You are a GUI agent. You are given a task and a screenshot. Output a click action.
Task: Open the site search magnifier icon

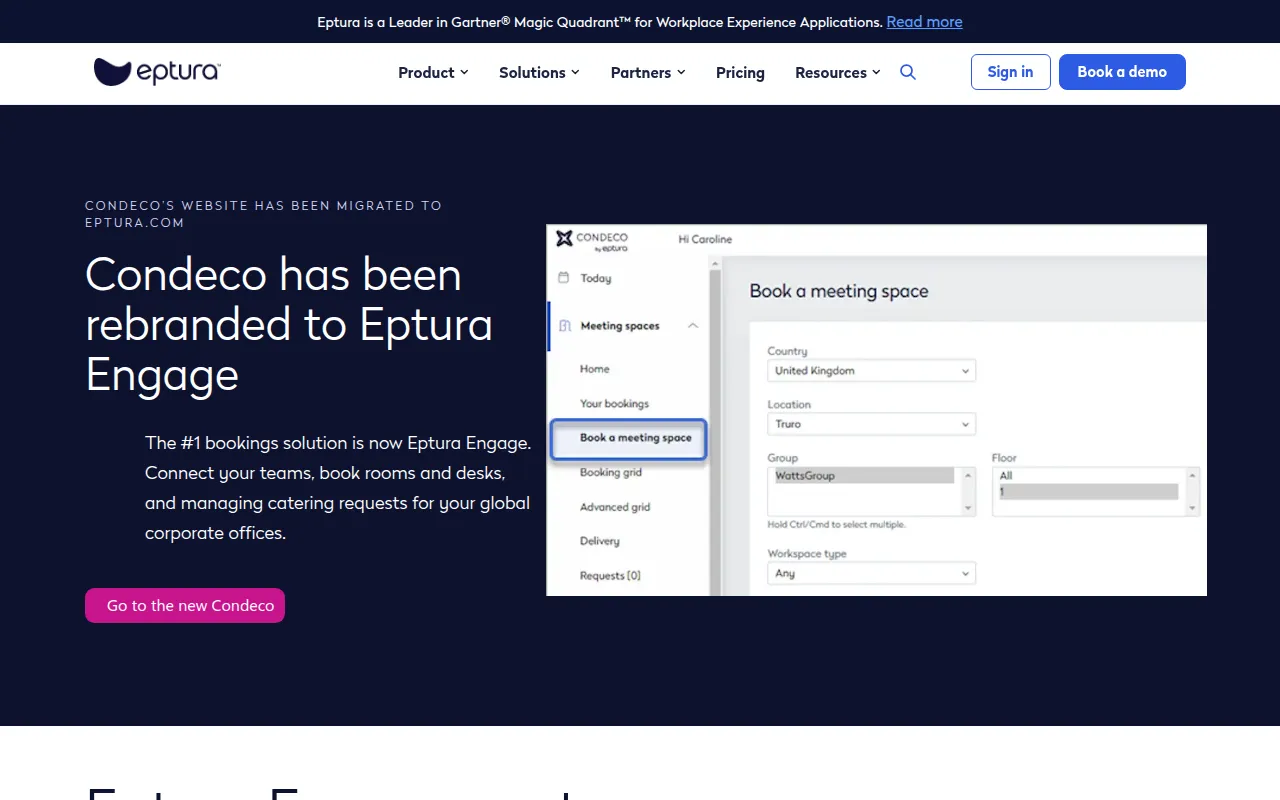coord(908,72)
